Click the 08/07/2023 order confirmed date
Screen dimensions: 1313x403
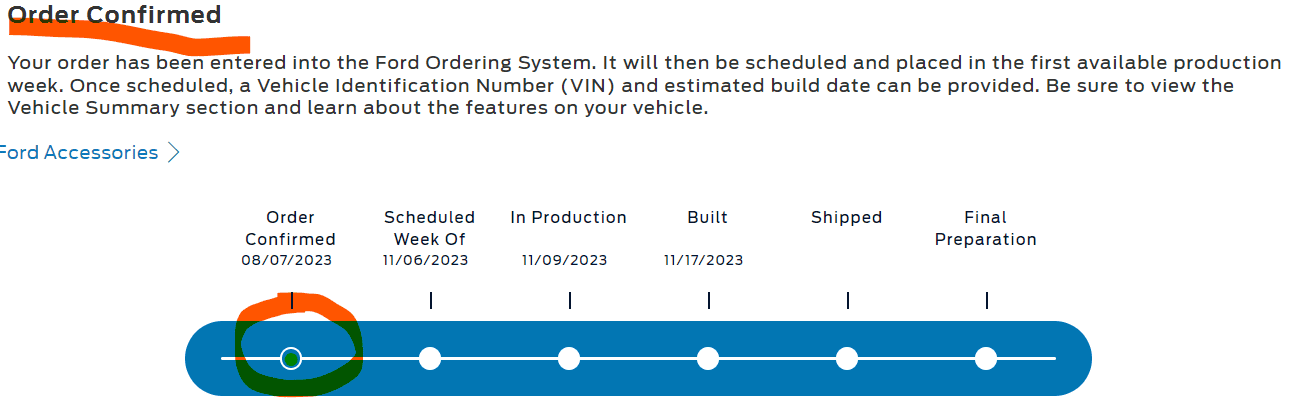(x=286, y=260)
